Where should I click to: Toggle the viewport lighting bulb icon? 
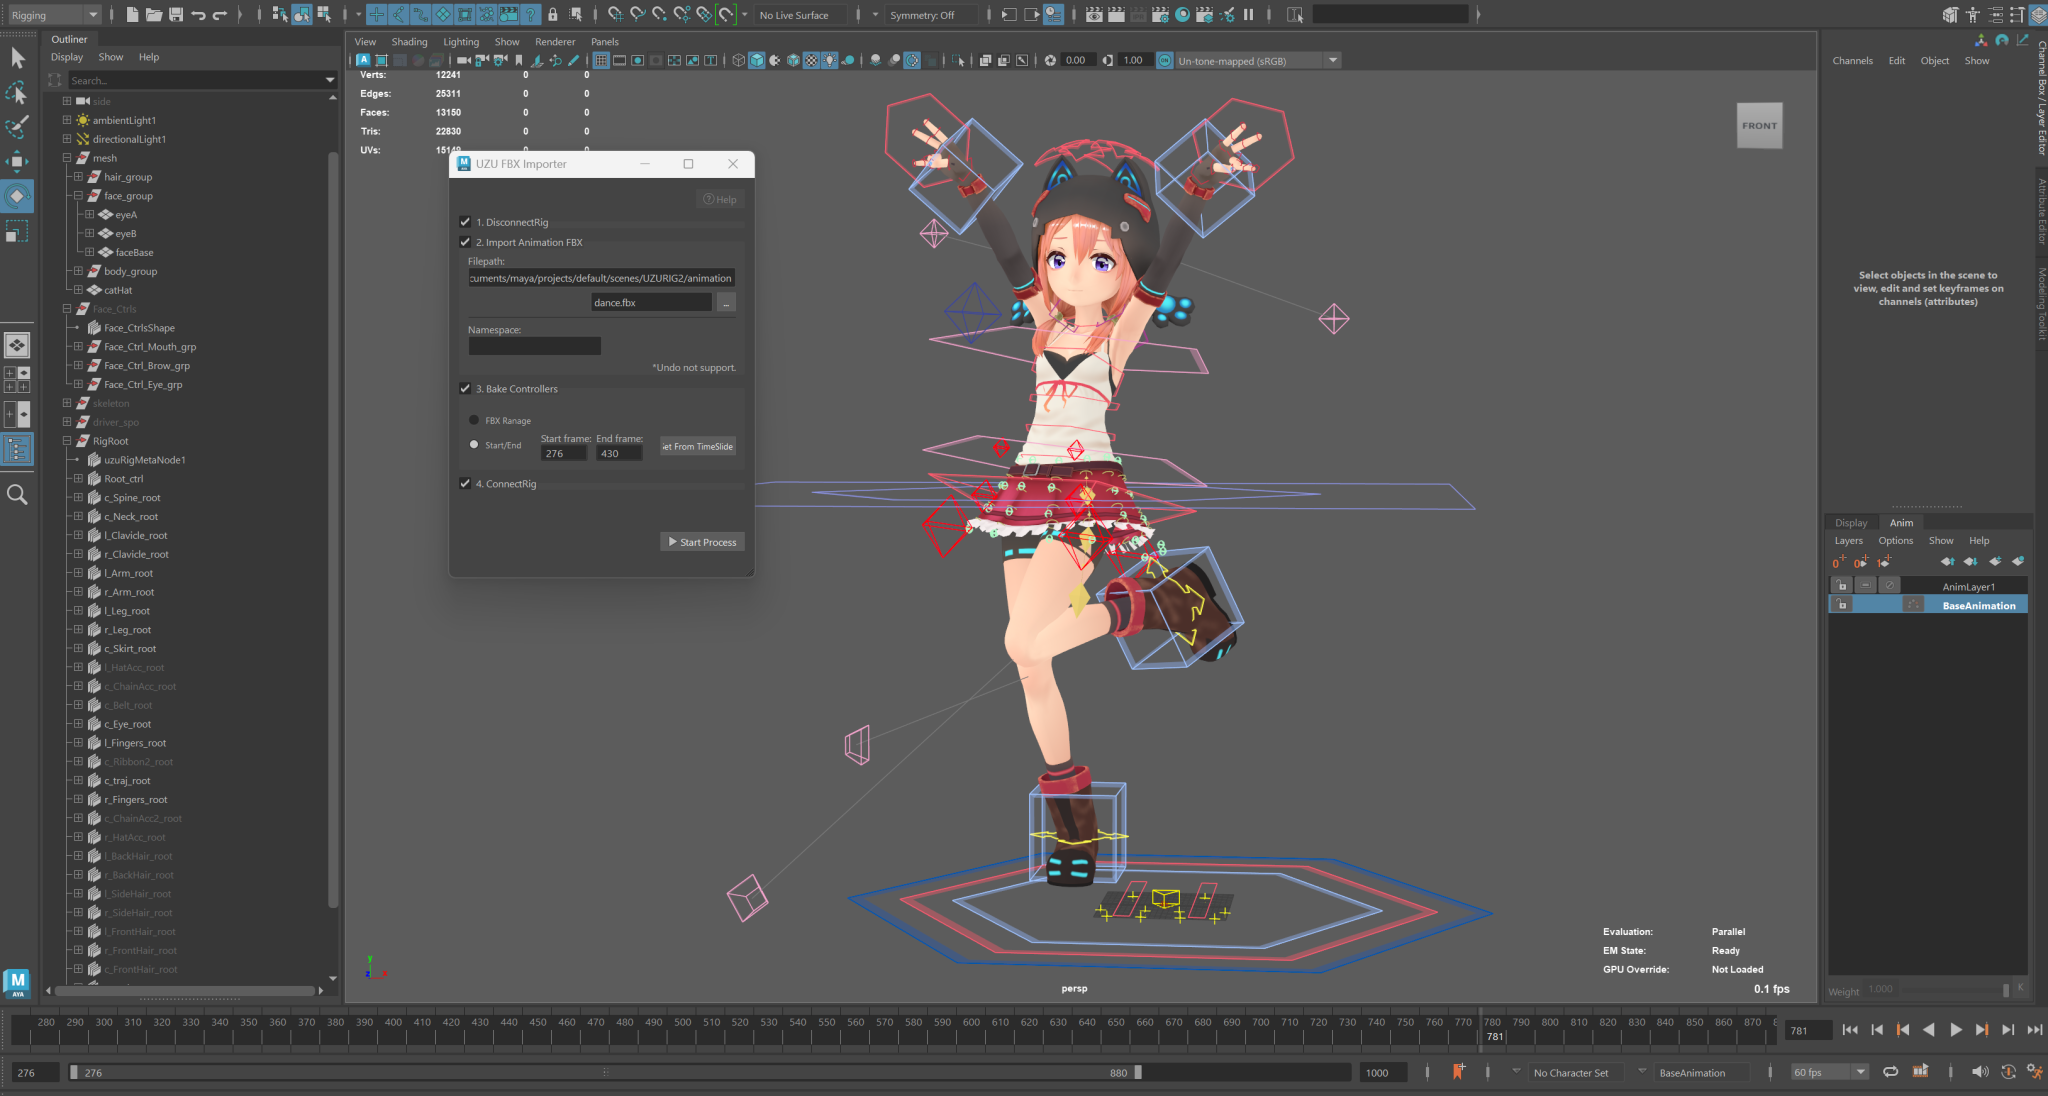(x=831, y=61)
